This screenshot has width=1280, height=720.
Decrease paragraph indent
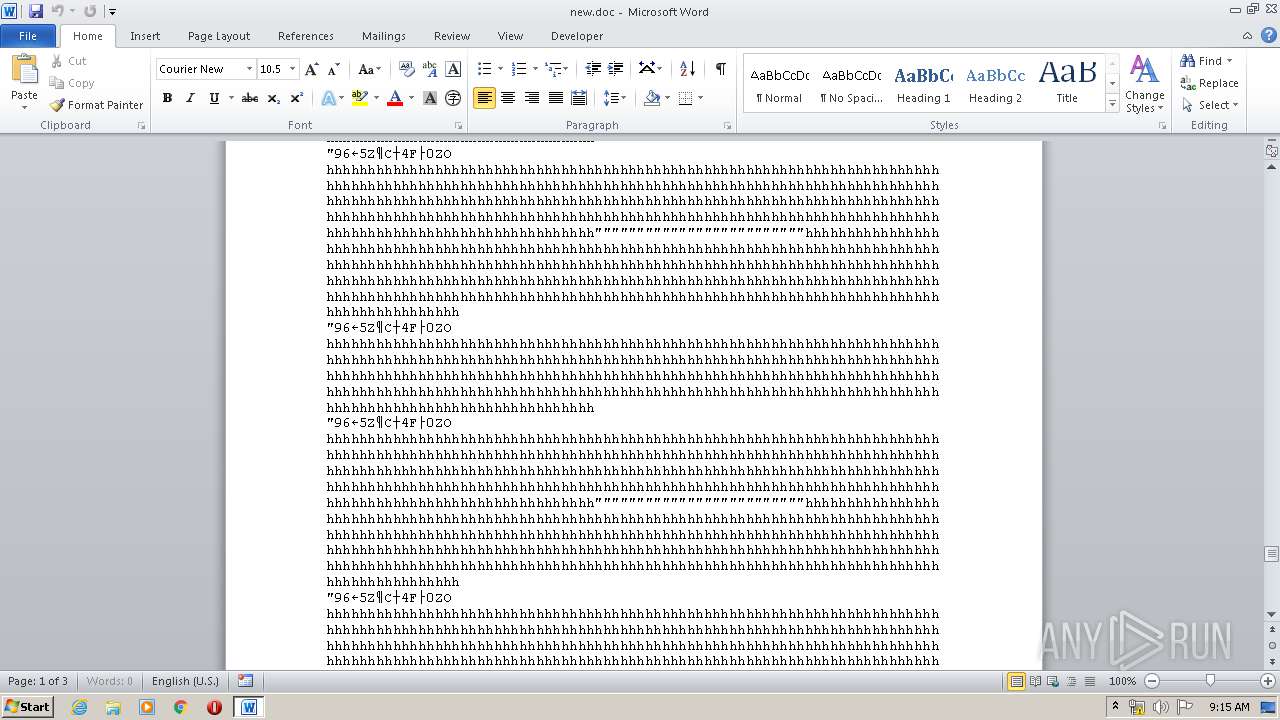pos(593,69)
